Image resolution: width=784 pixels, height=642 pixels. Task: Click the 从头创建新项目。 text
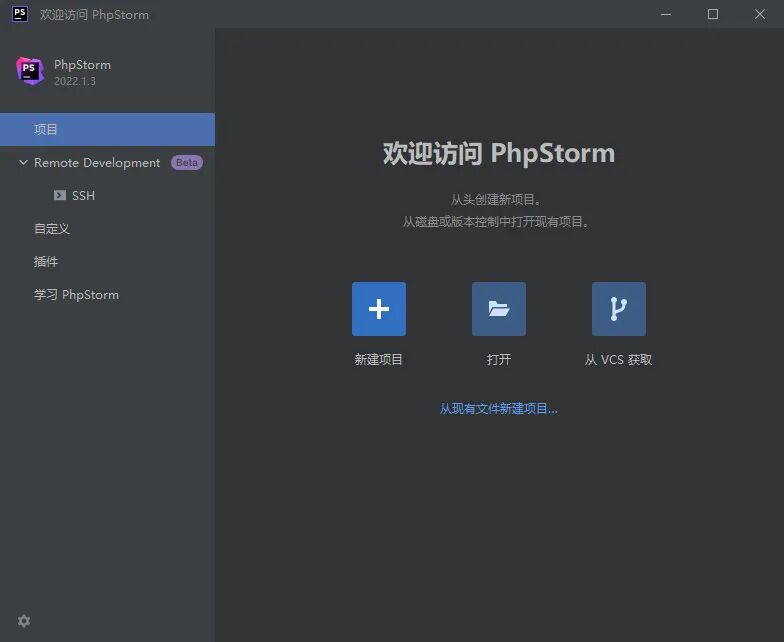coord(496,200)
